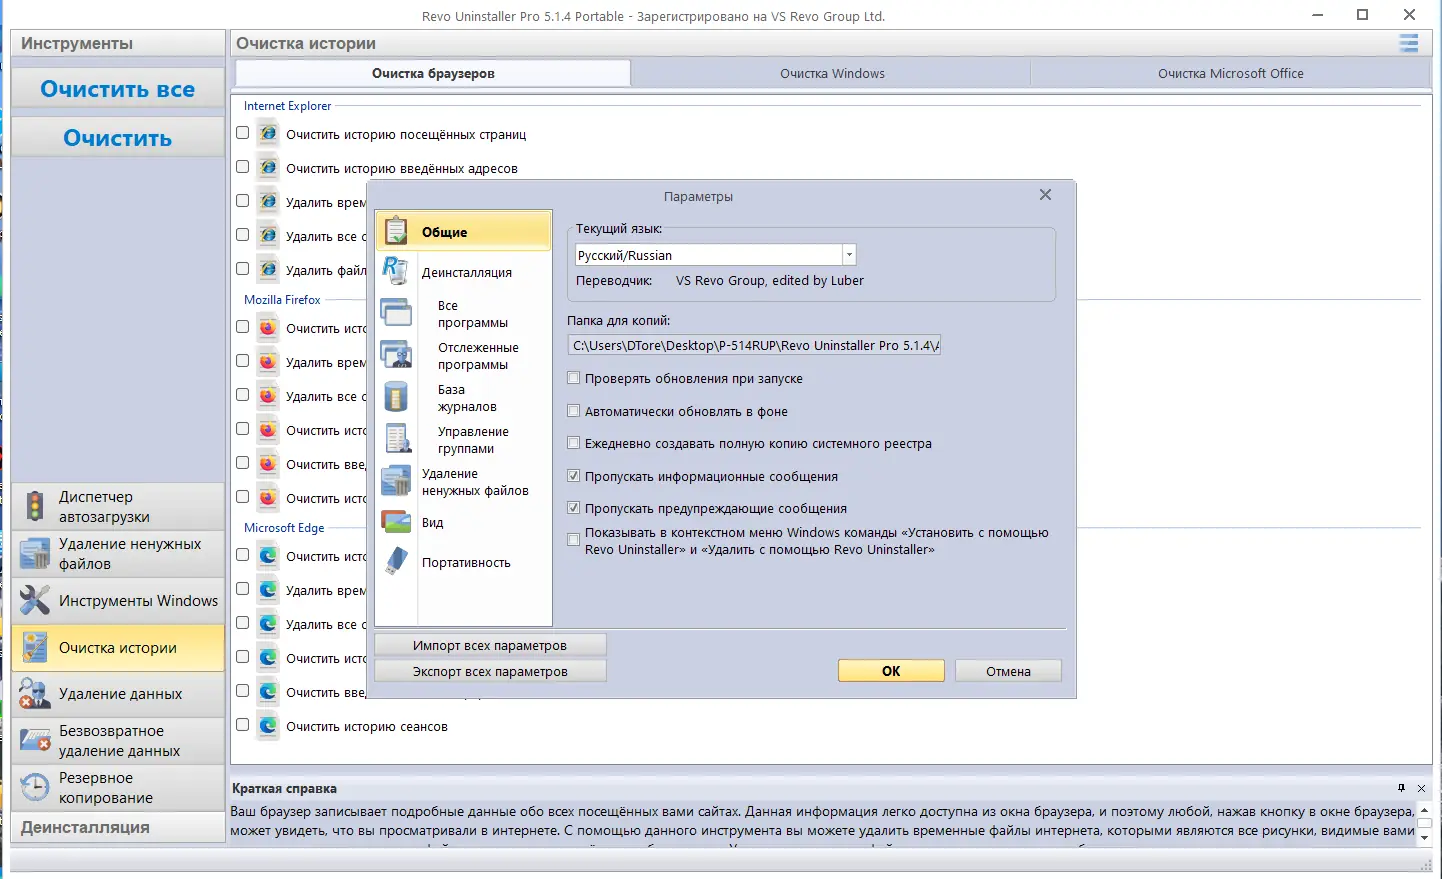Cancel the dialog with Отмена
This screenshot has width=1442, height=879.
[1008, 671]
